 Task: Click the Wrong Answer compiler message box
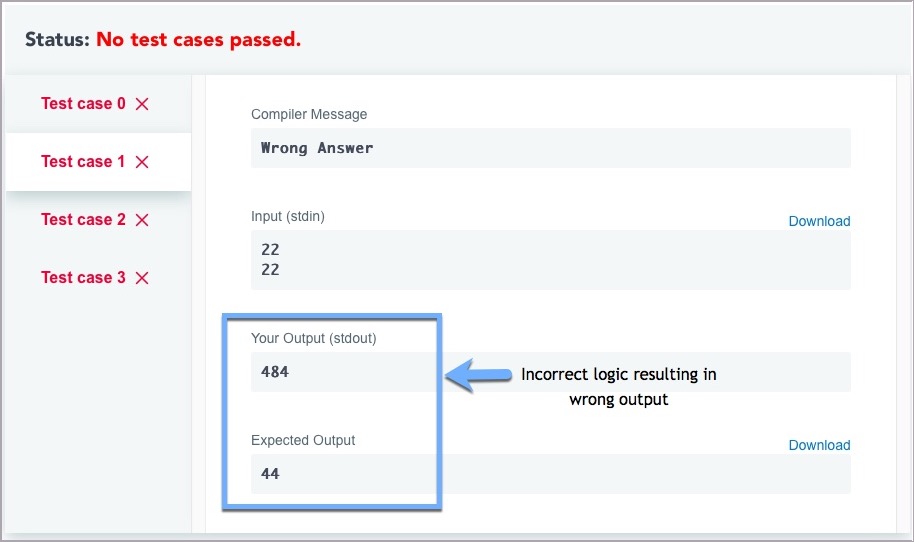click(550, 148)
